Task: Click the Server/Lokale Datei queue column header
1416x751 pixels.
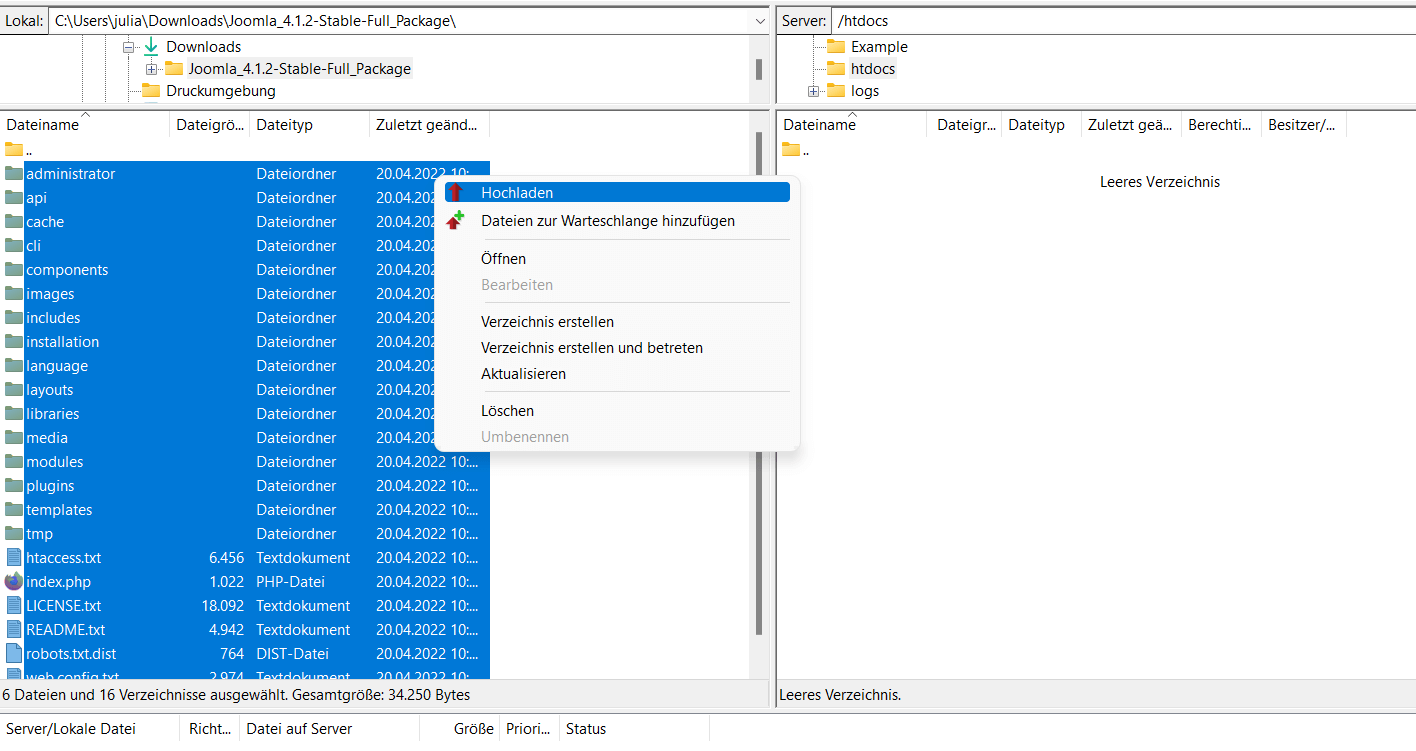Action: click(90, 729)
